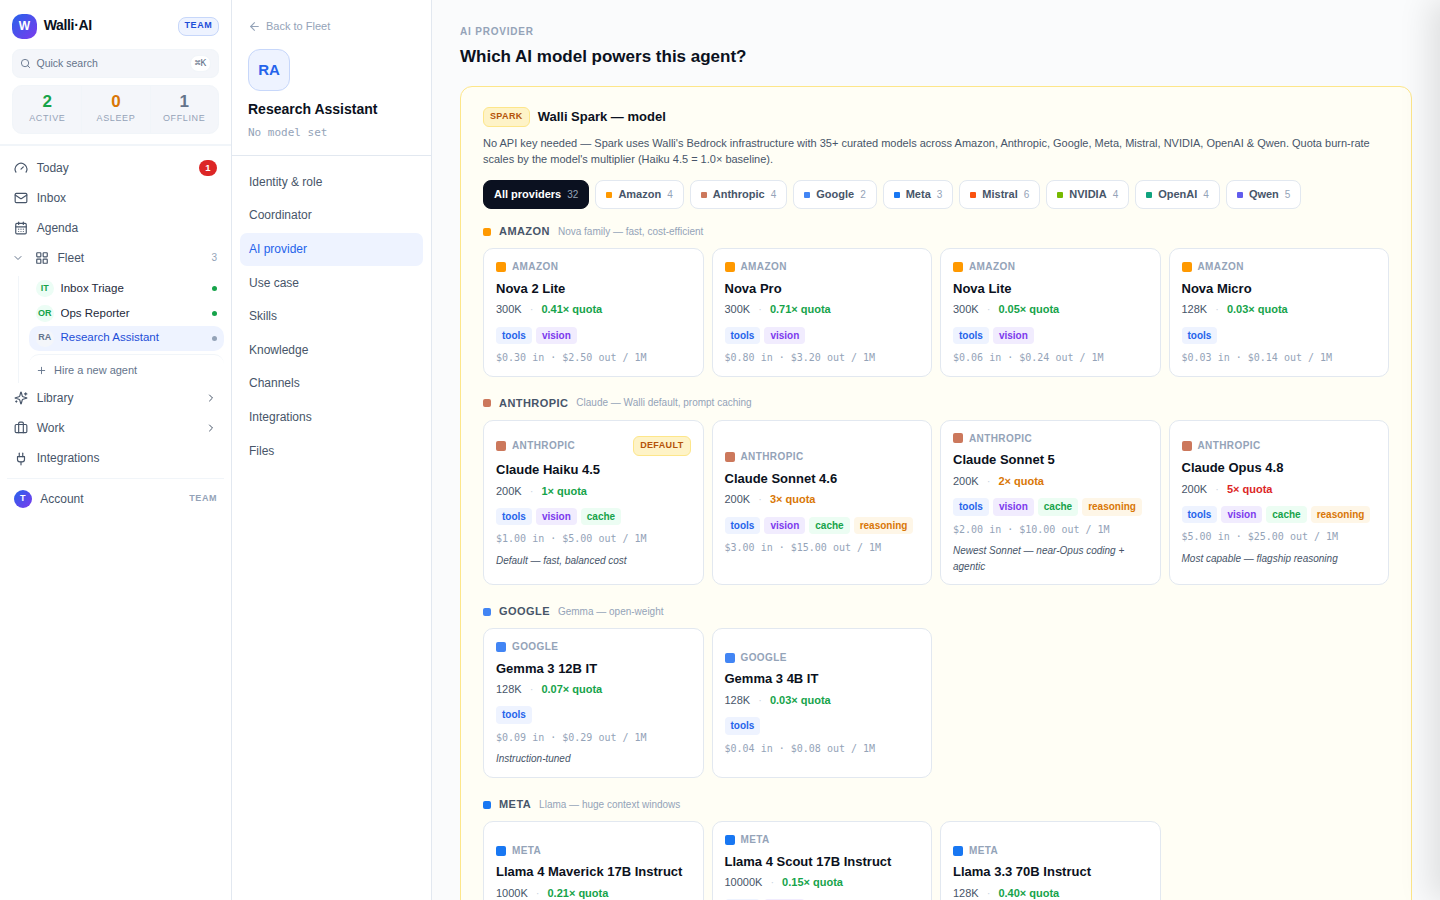The height and width of the screenshot is (900, 1440).
Task: Click the DEFAULT badge on Claude Haiku 4.5
Action: (662, 445)
